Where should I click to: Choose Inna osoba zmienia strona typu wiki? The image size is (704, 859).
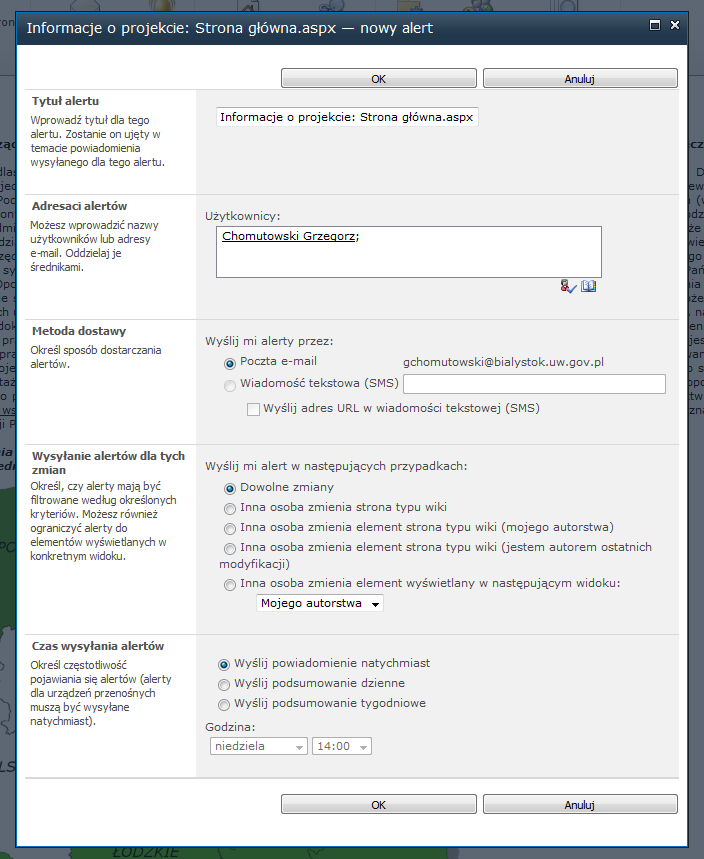coord(230,508)
